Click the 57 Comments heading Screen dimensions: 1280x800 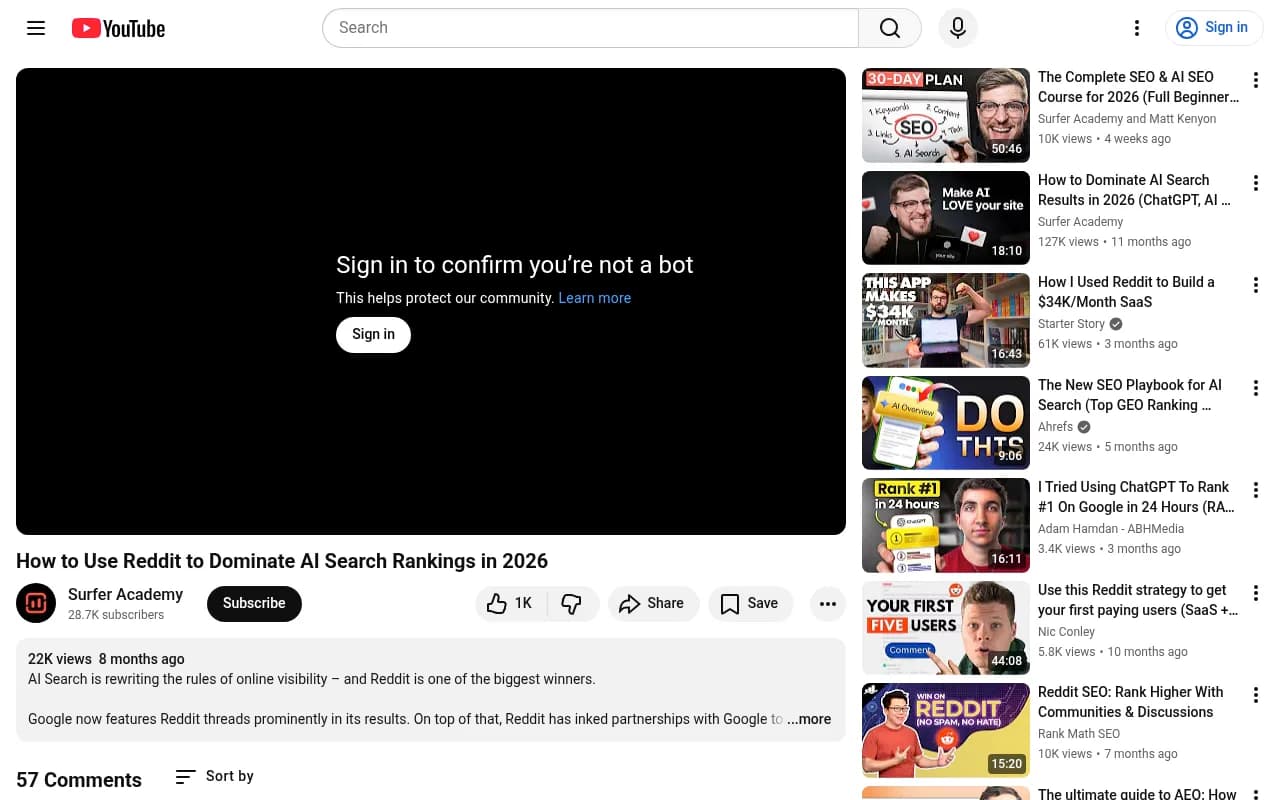[79, 780]
